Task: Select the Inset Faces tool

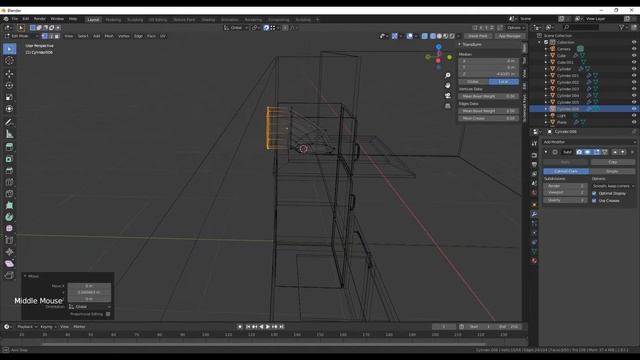Action: [9, 159]
